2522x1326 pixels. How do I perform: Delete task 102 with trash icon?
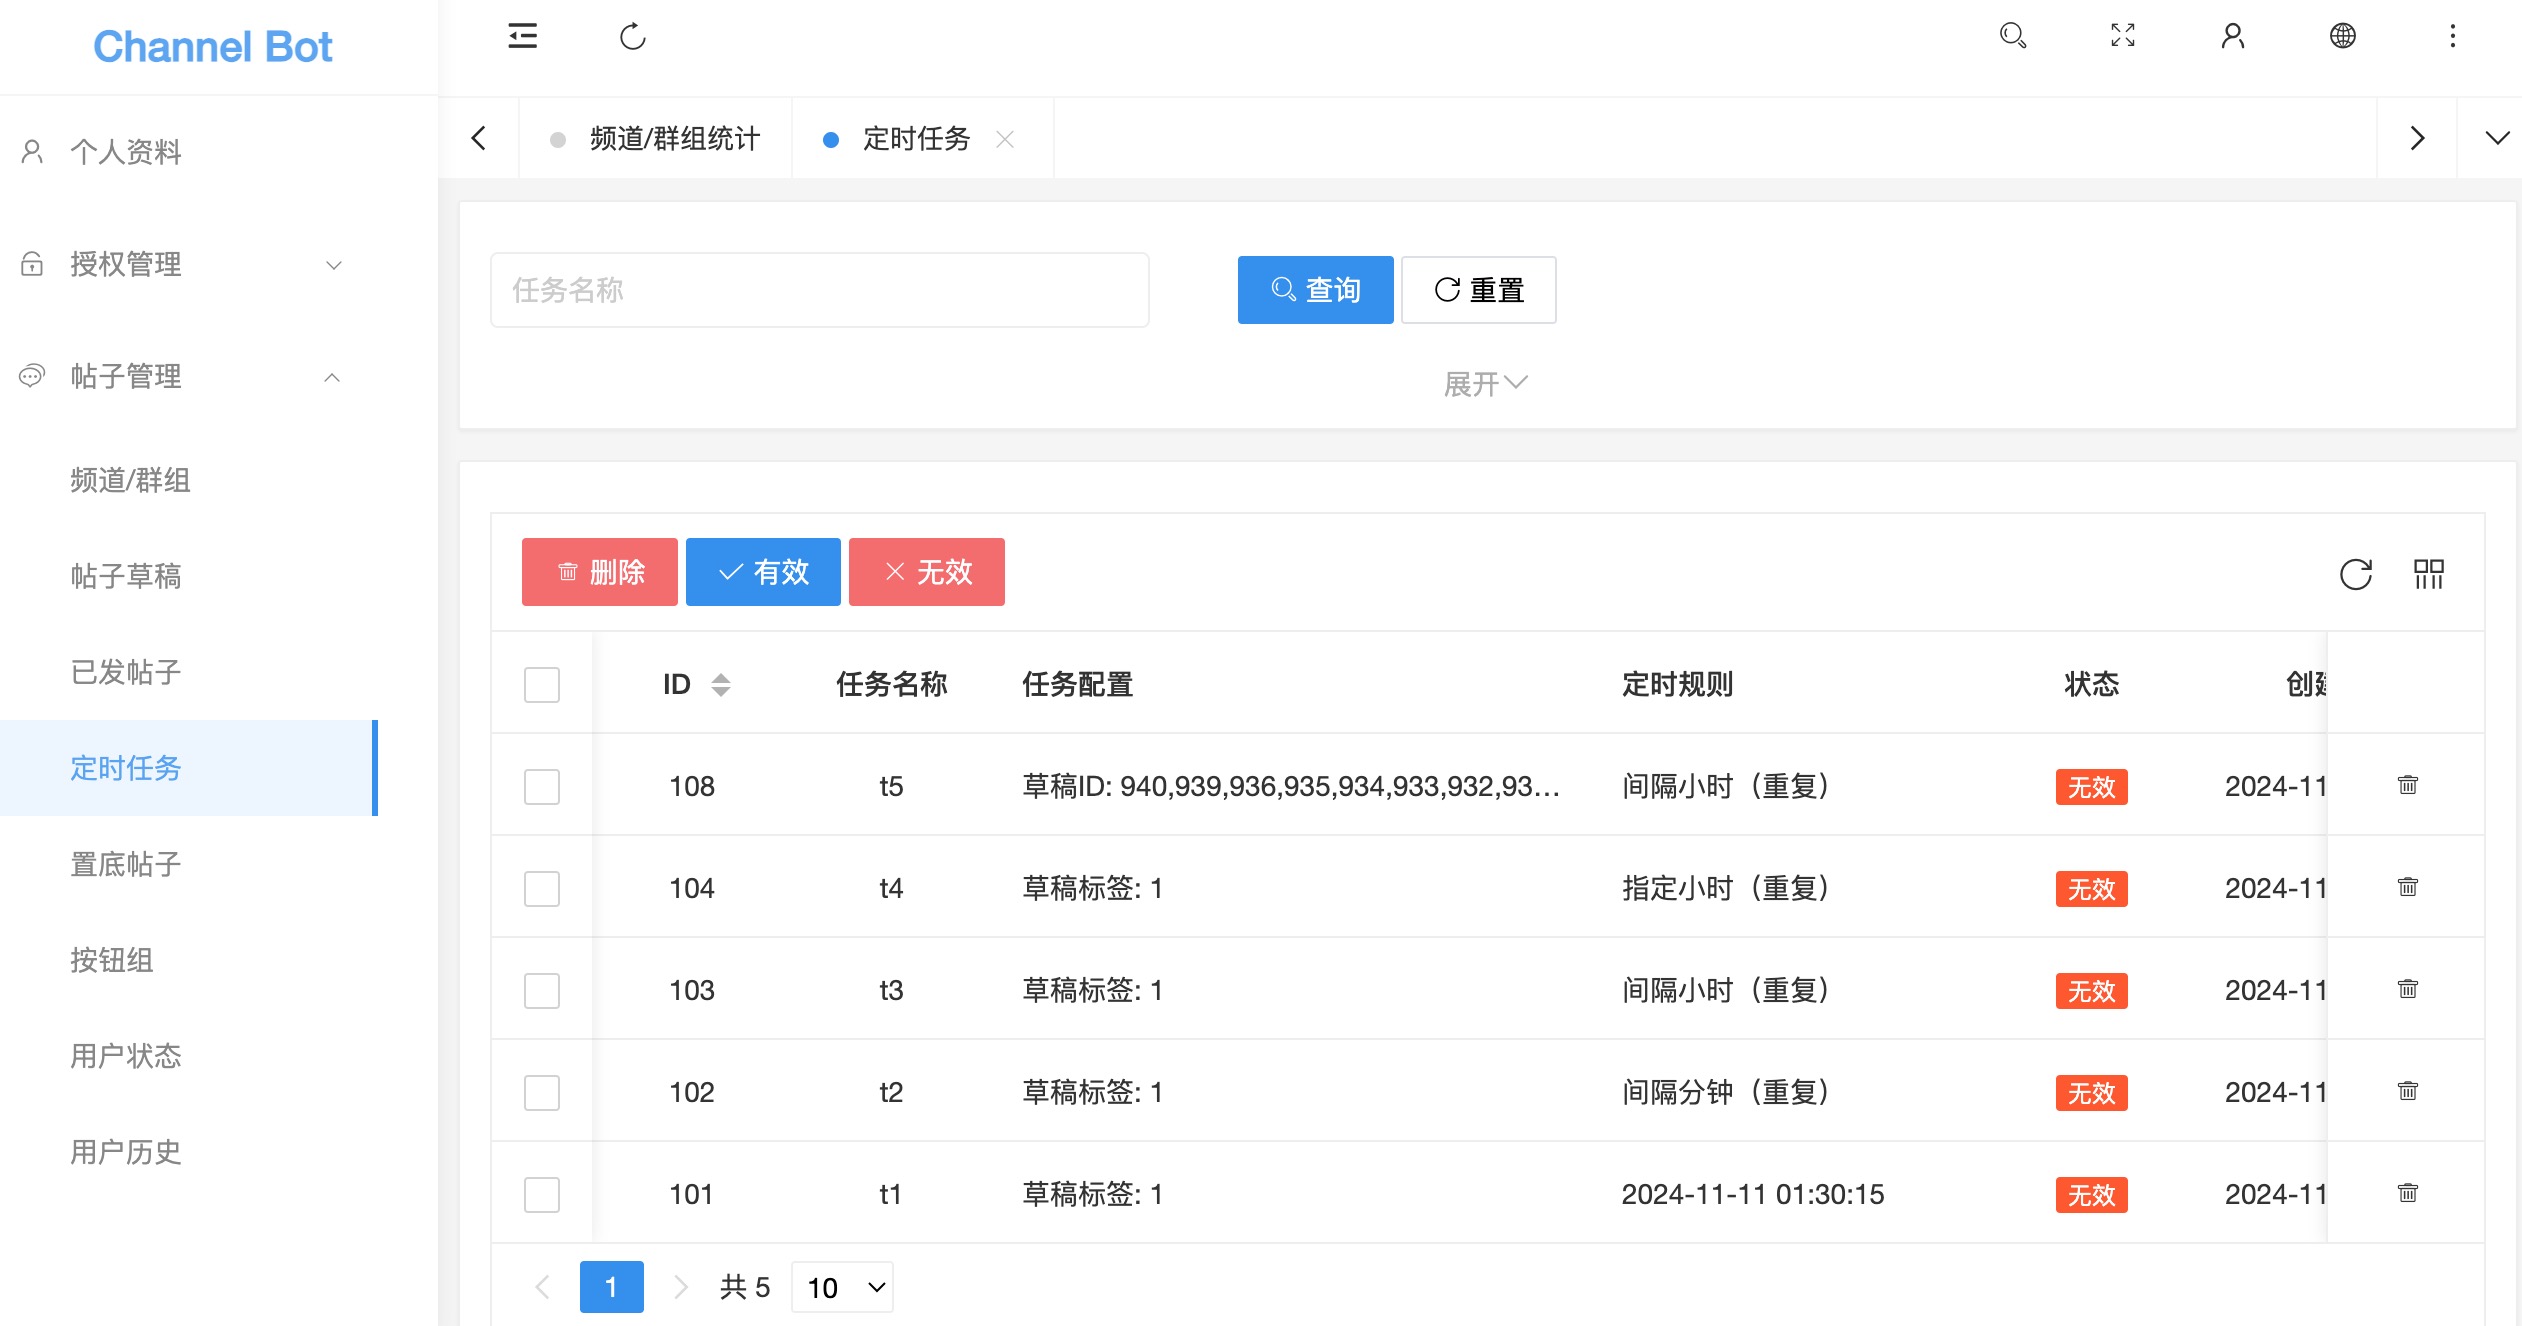coord(2407,1091)
